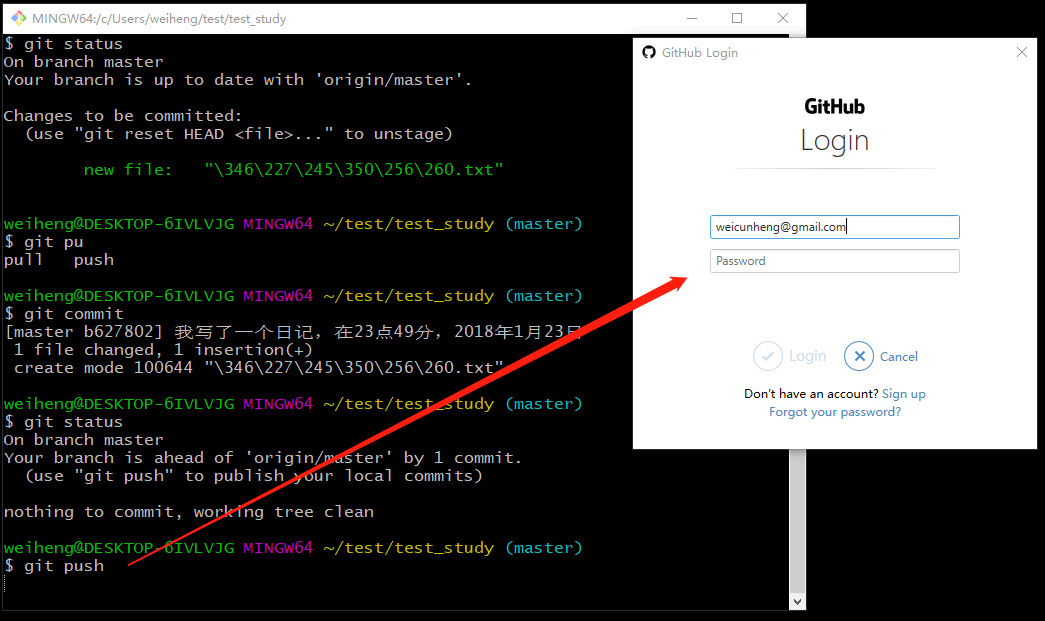
Task: Click the MINGW64 window title text
Action: (159, 19)
